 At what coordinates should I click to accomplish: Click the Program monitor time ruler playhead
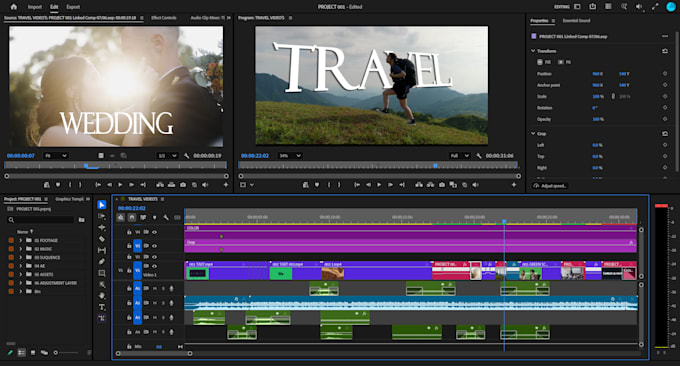[435, 165]
